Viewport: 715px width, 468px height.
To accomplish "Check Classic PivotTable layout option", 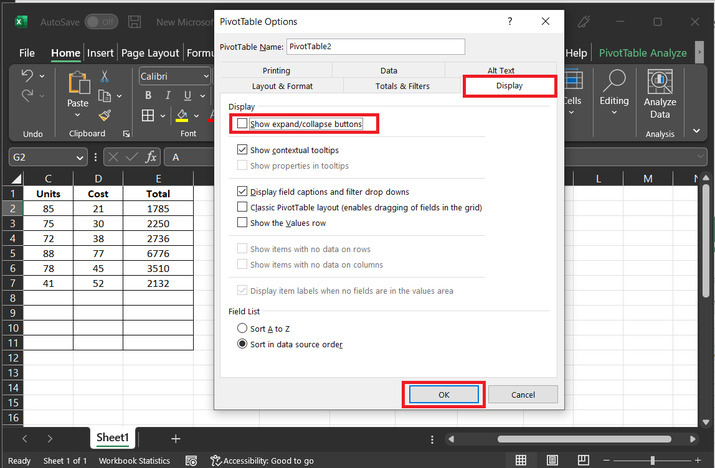I will point(242,207).
